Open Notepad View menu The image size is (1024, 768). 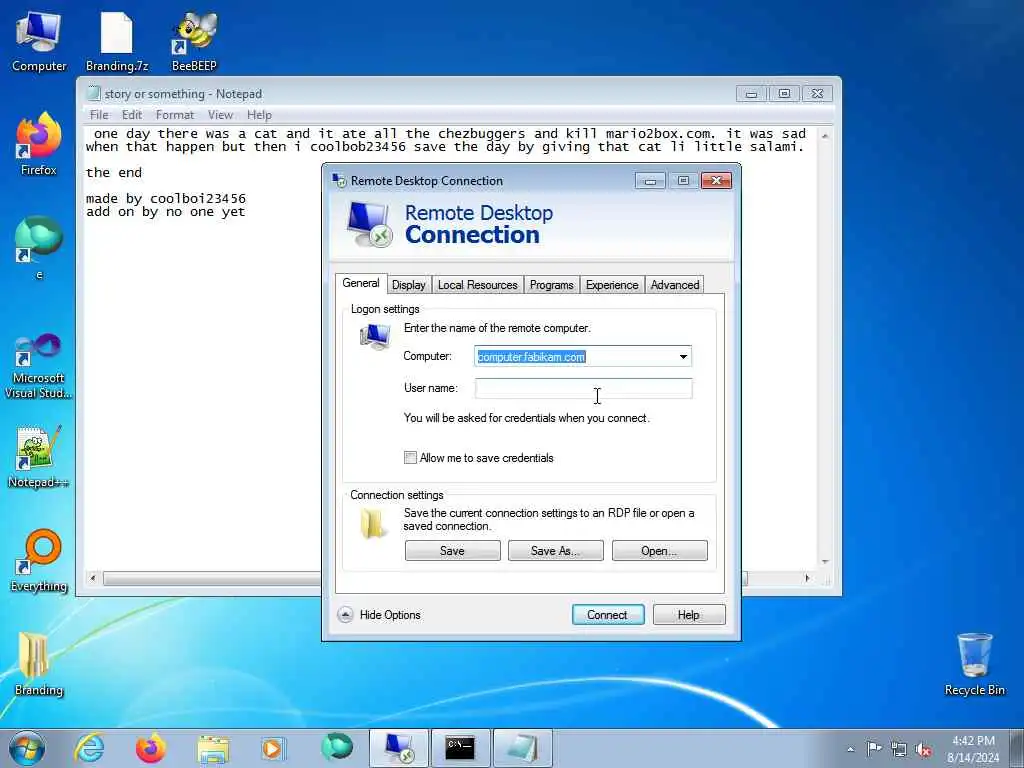tap(220, 115)
